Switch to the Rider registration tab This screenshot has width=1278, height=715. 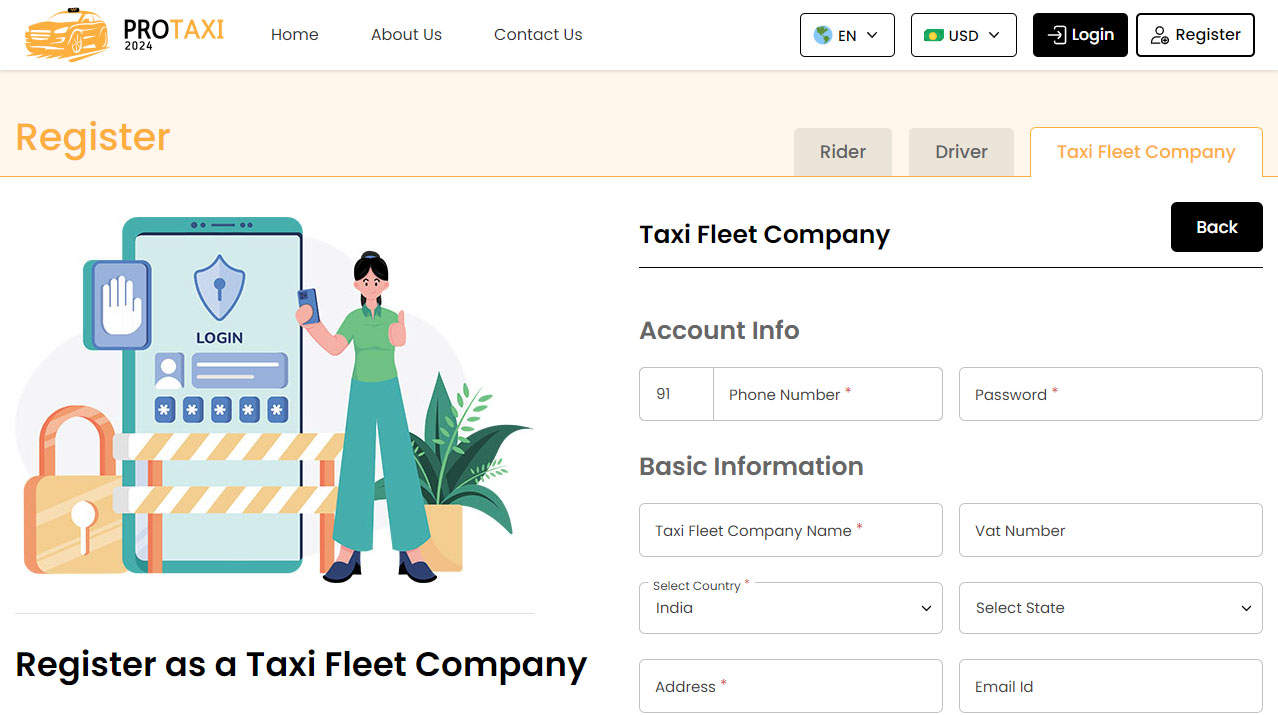pos(843,152)
